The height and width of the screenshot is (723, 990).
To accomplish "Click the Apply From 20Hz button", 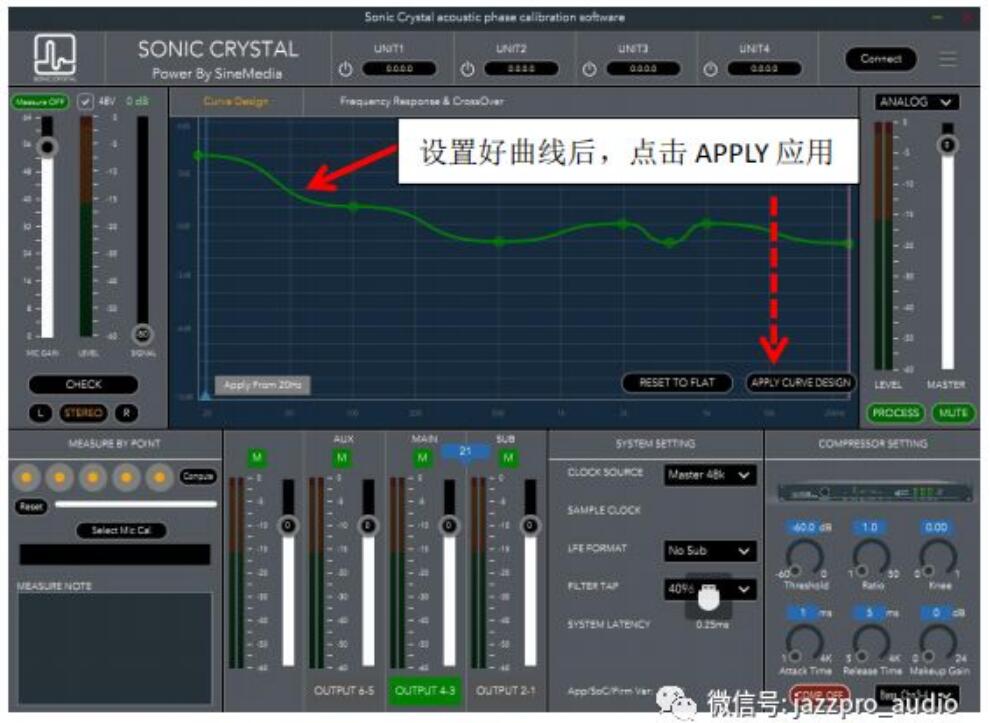I will [x=263, y=385].
